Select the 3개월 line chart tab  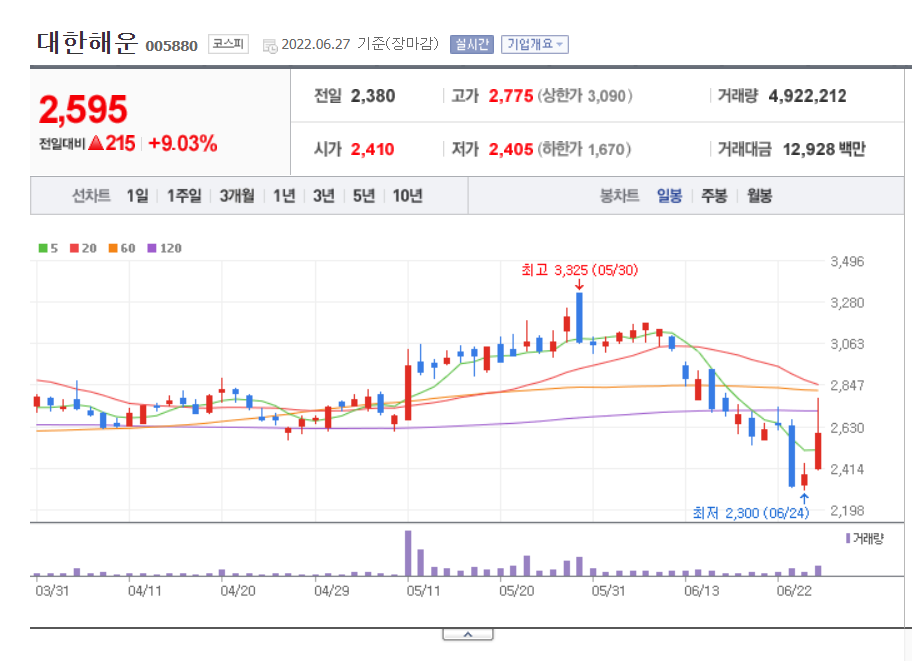(237, 196)
